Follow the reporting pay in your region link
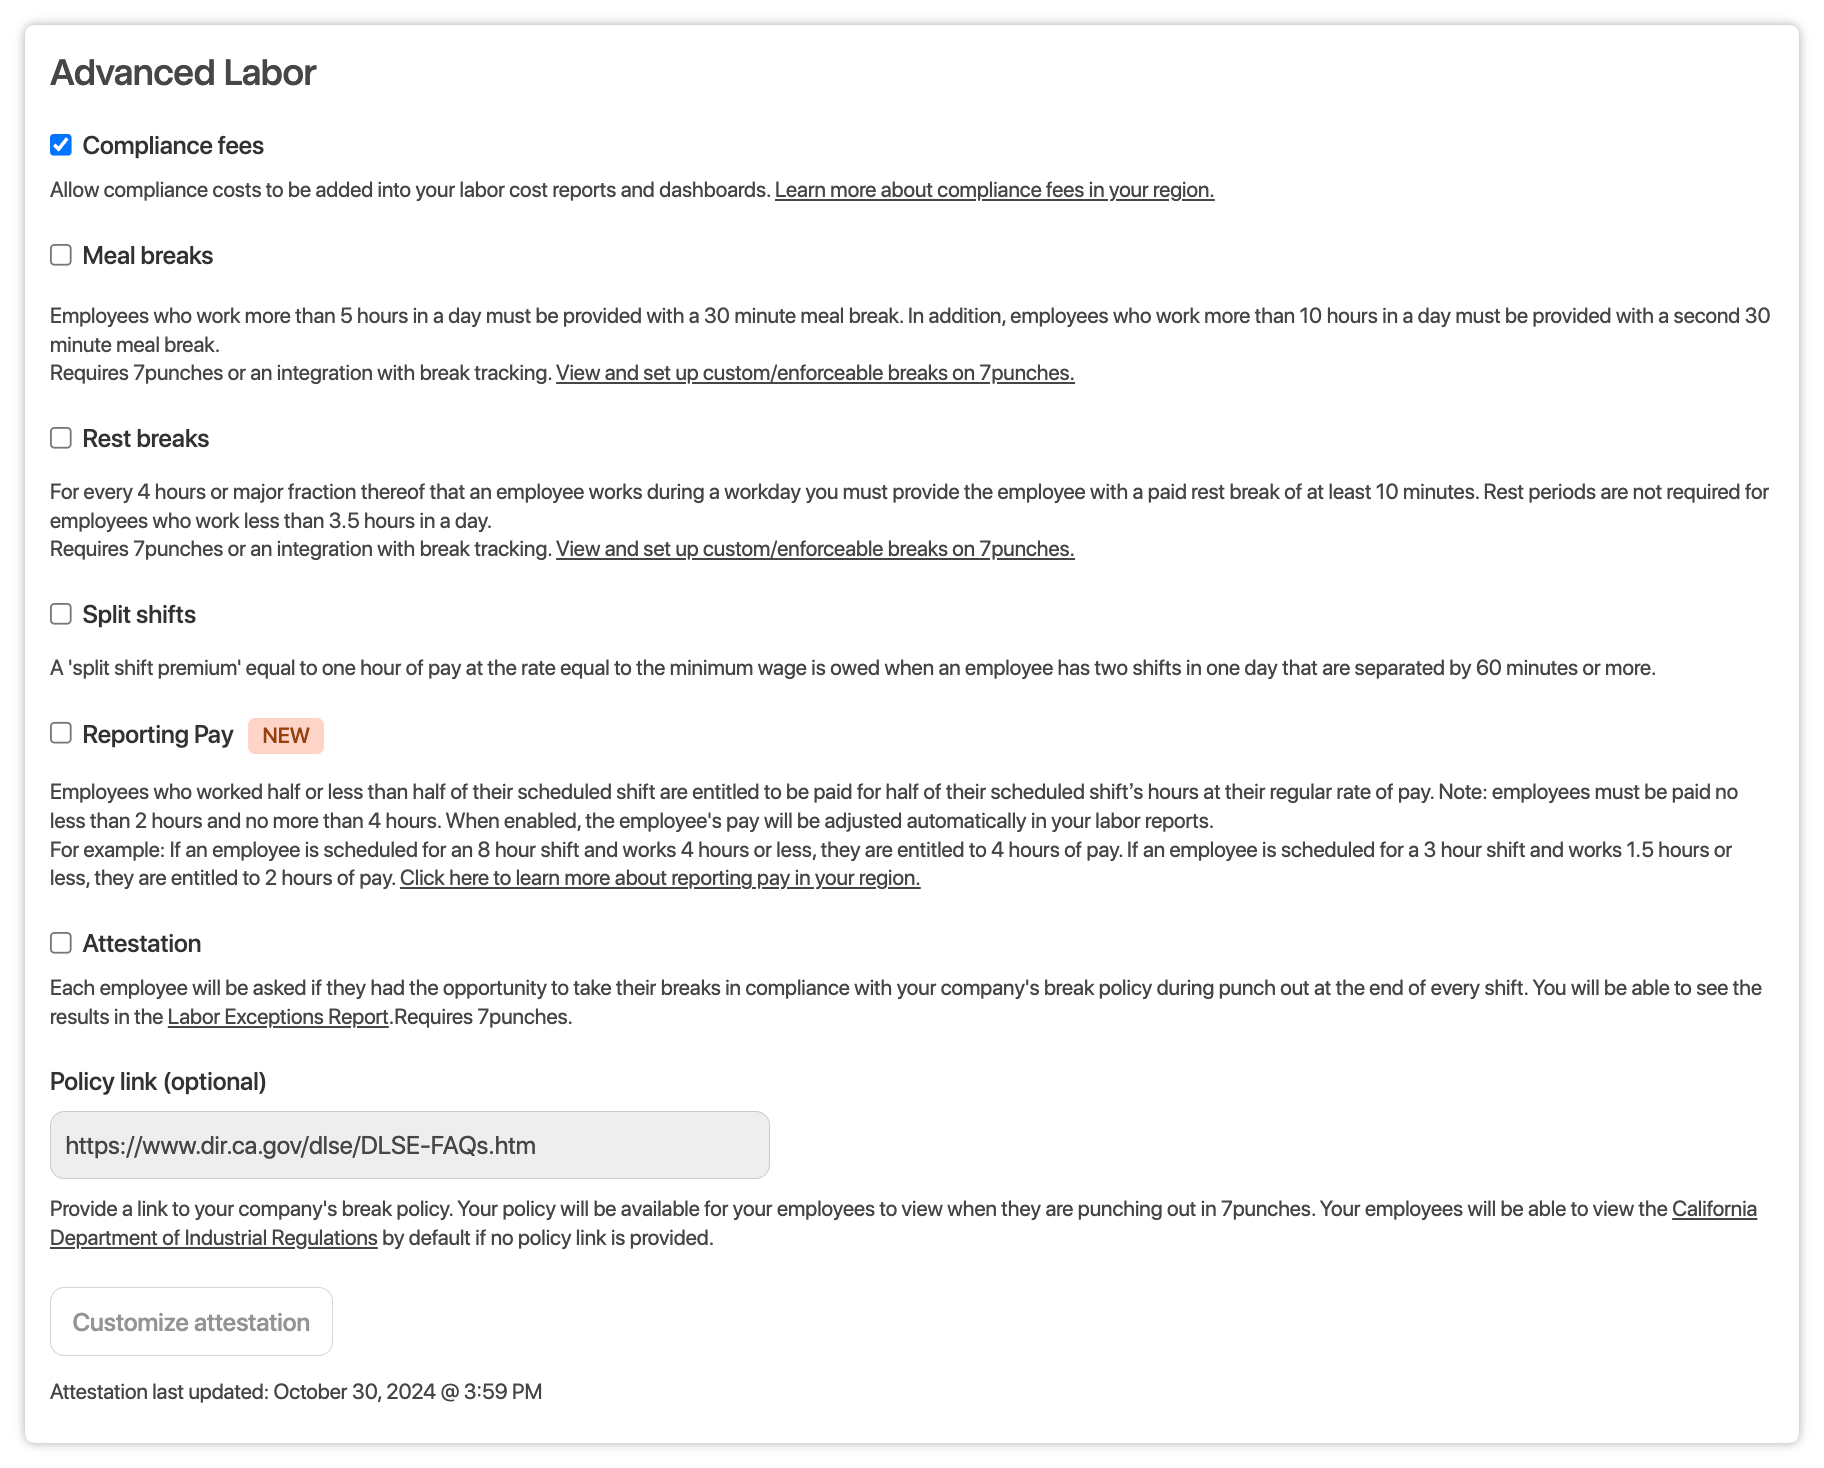The width and height of the screenshot is (1824, 1468). 660,878
